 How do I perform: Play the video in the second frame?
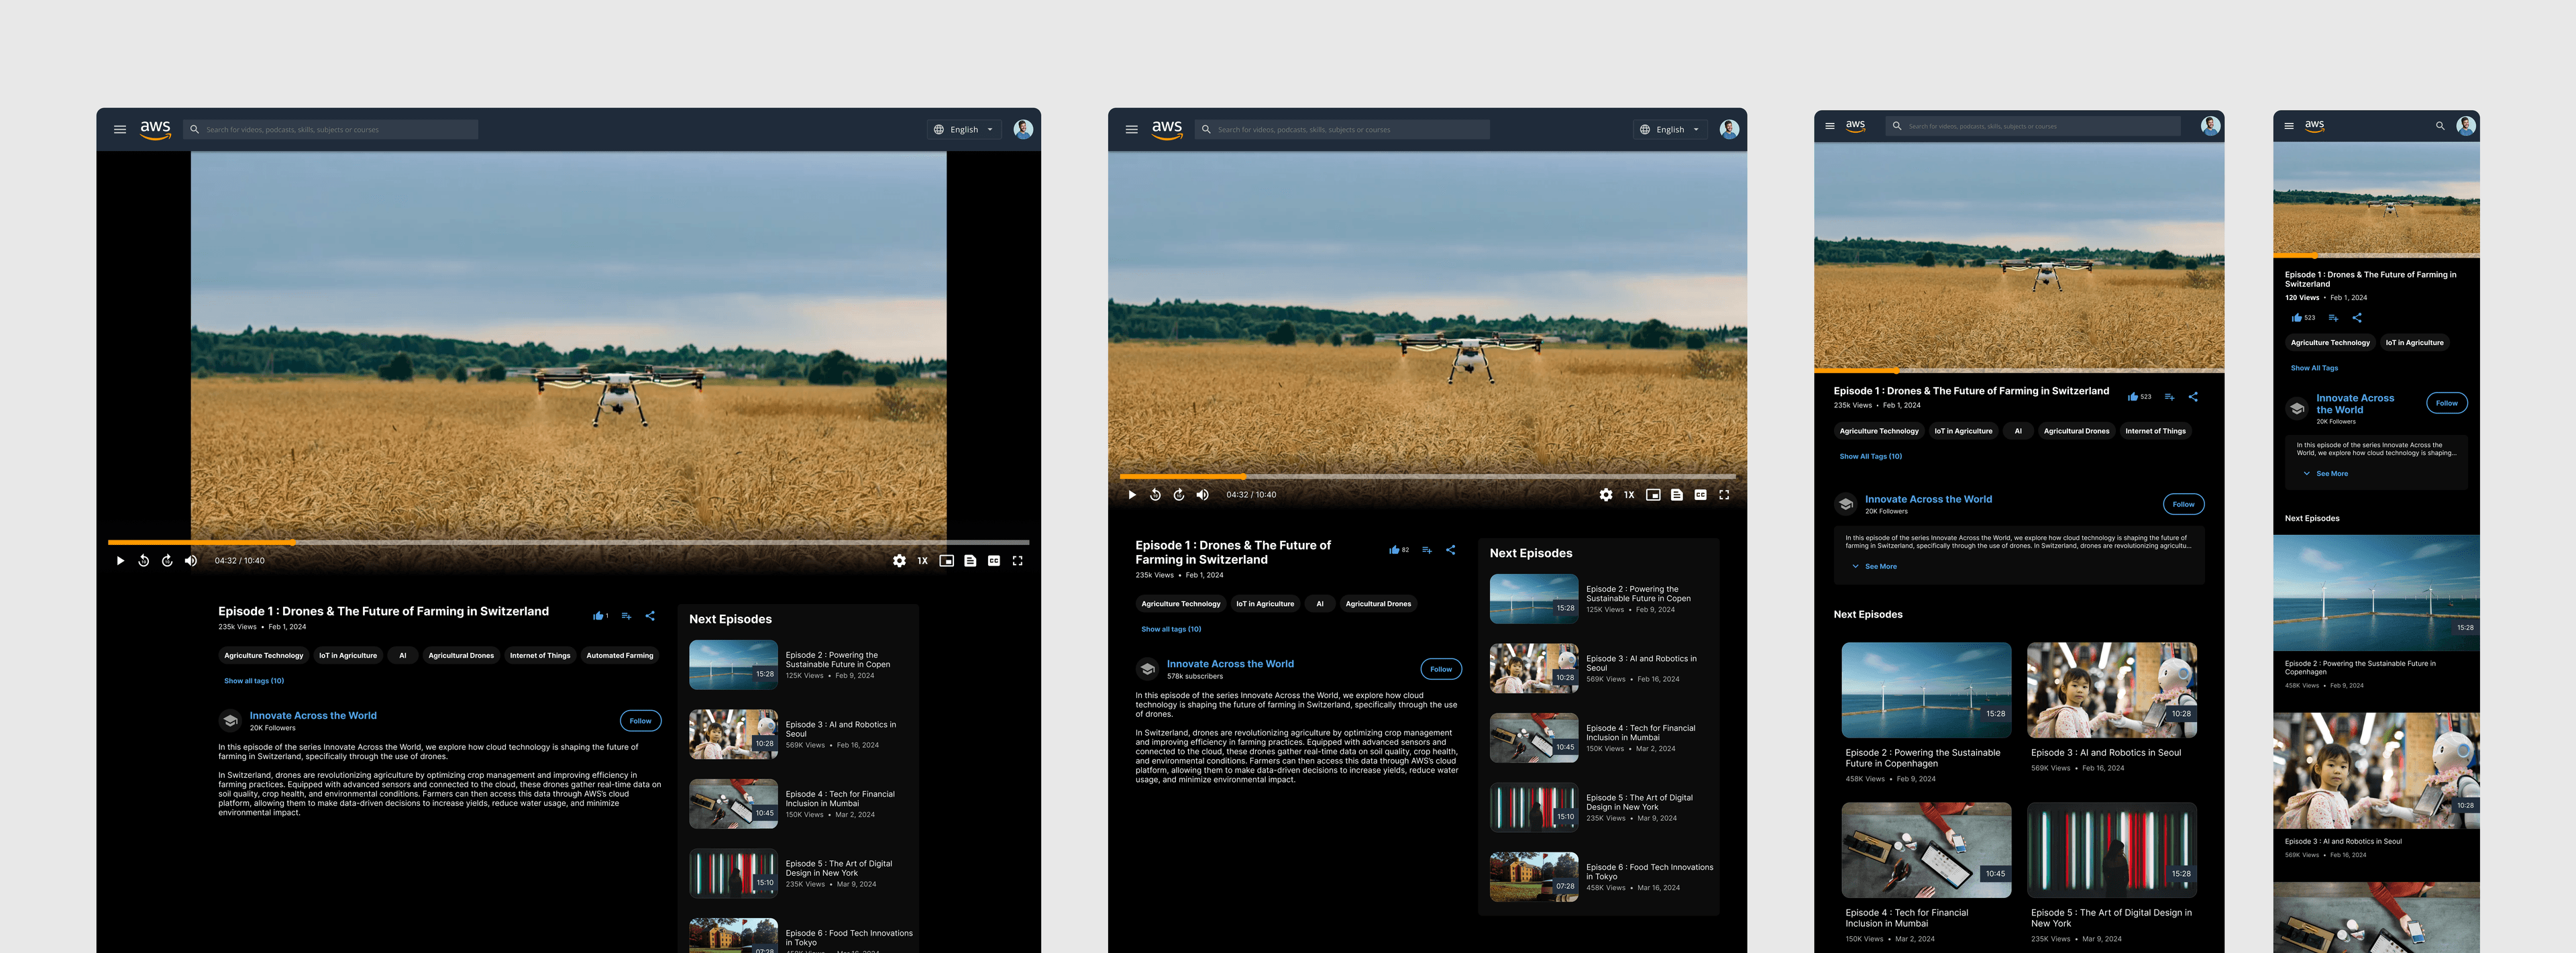pyautogui.click(x=1132, y=495)
